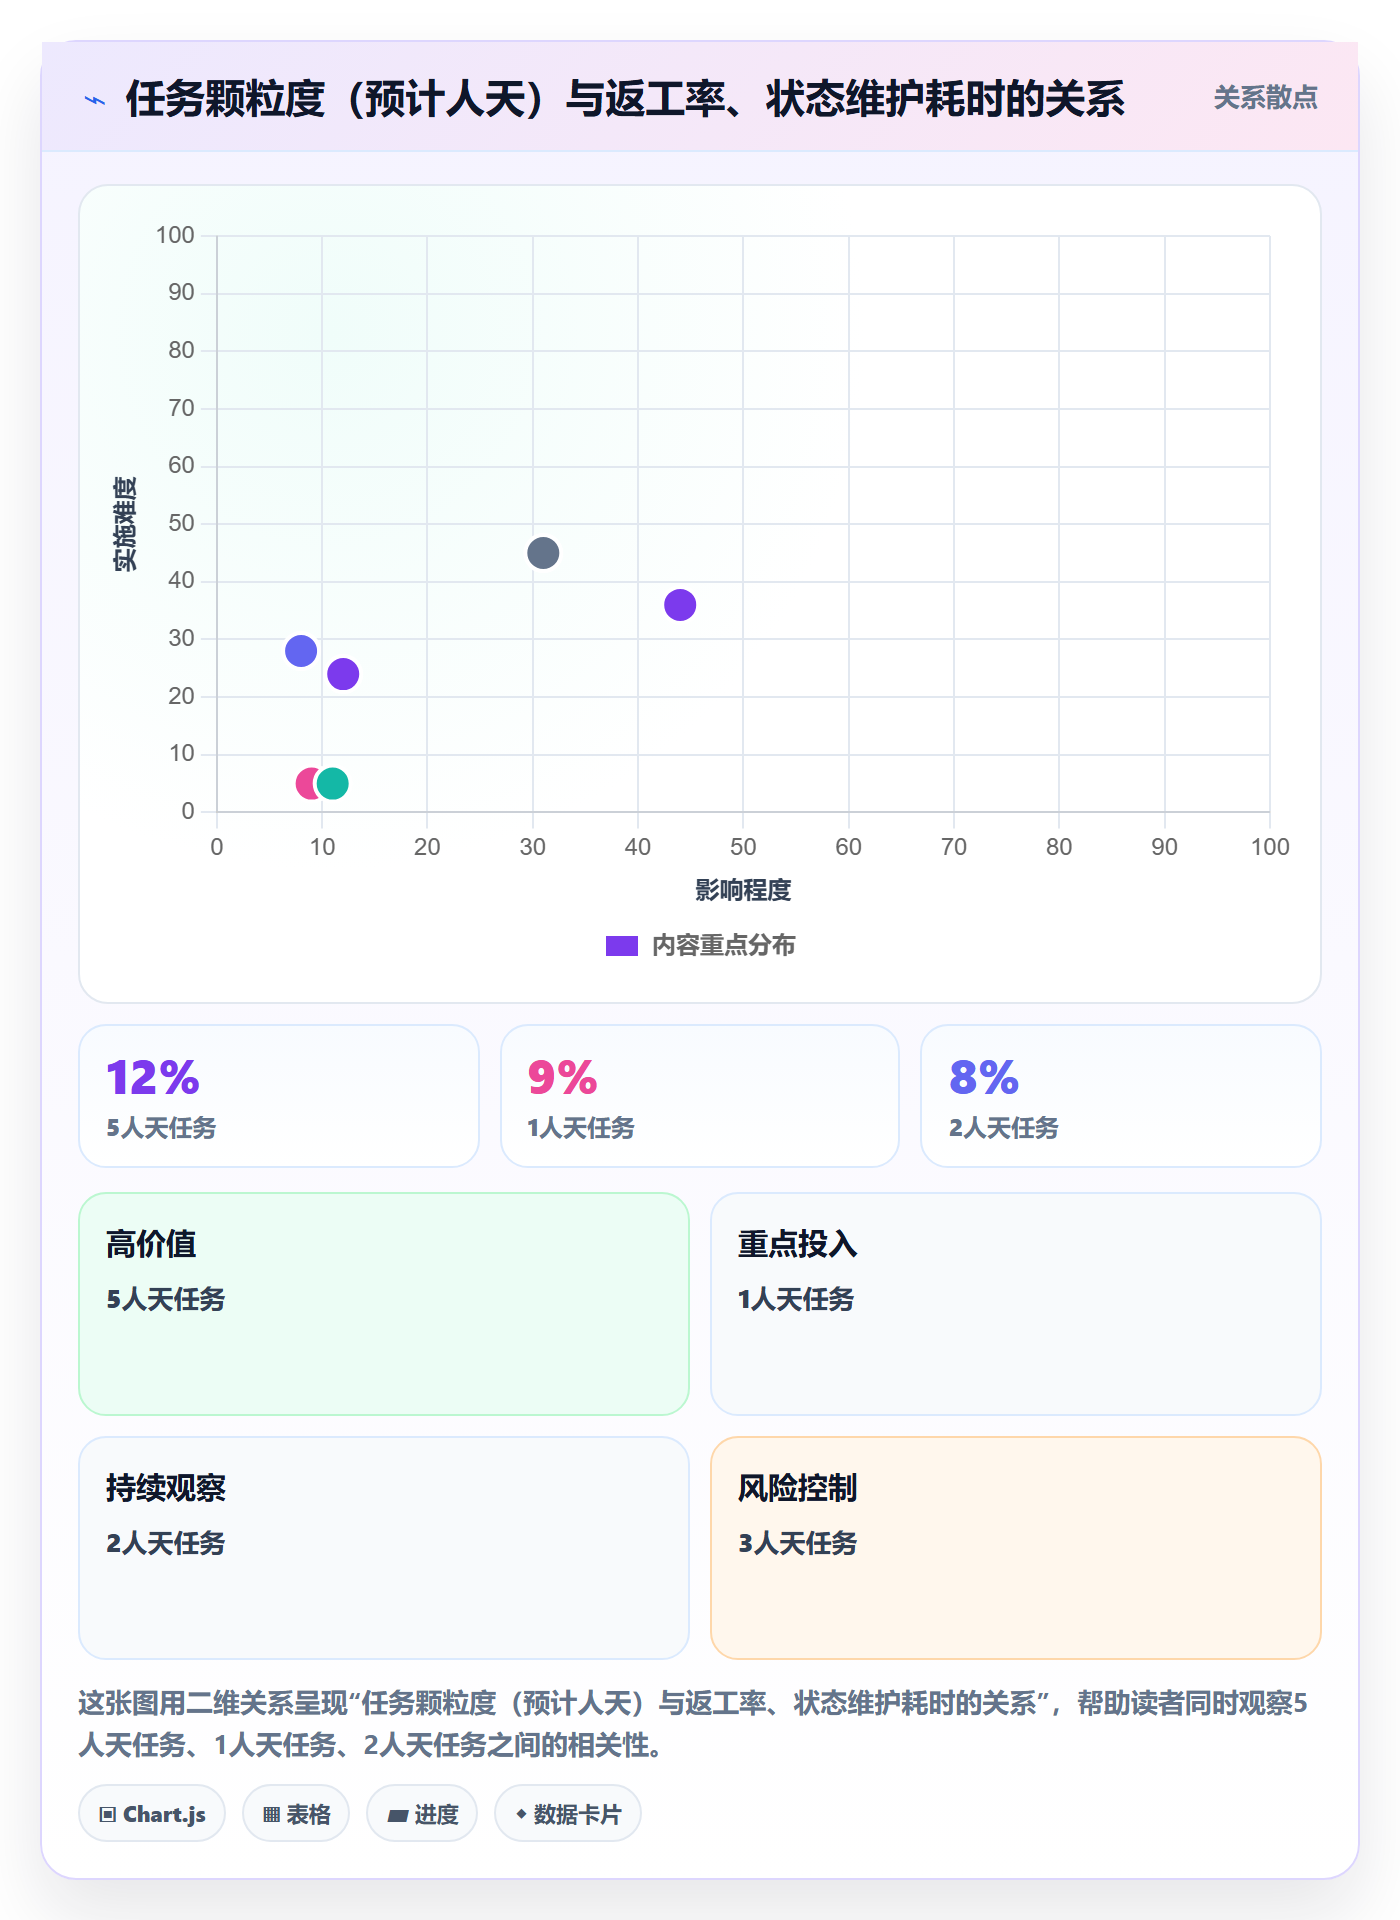Screen dimensions: 1400x1920
Task: Click the 内容重点分布 legend label
Action: [723, 946]
